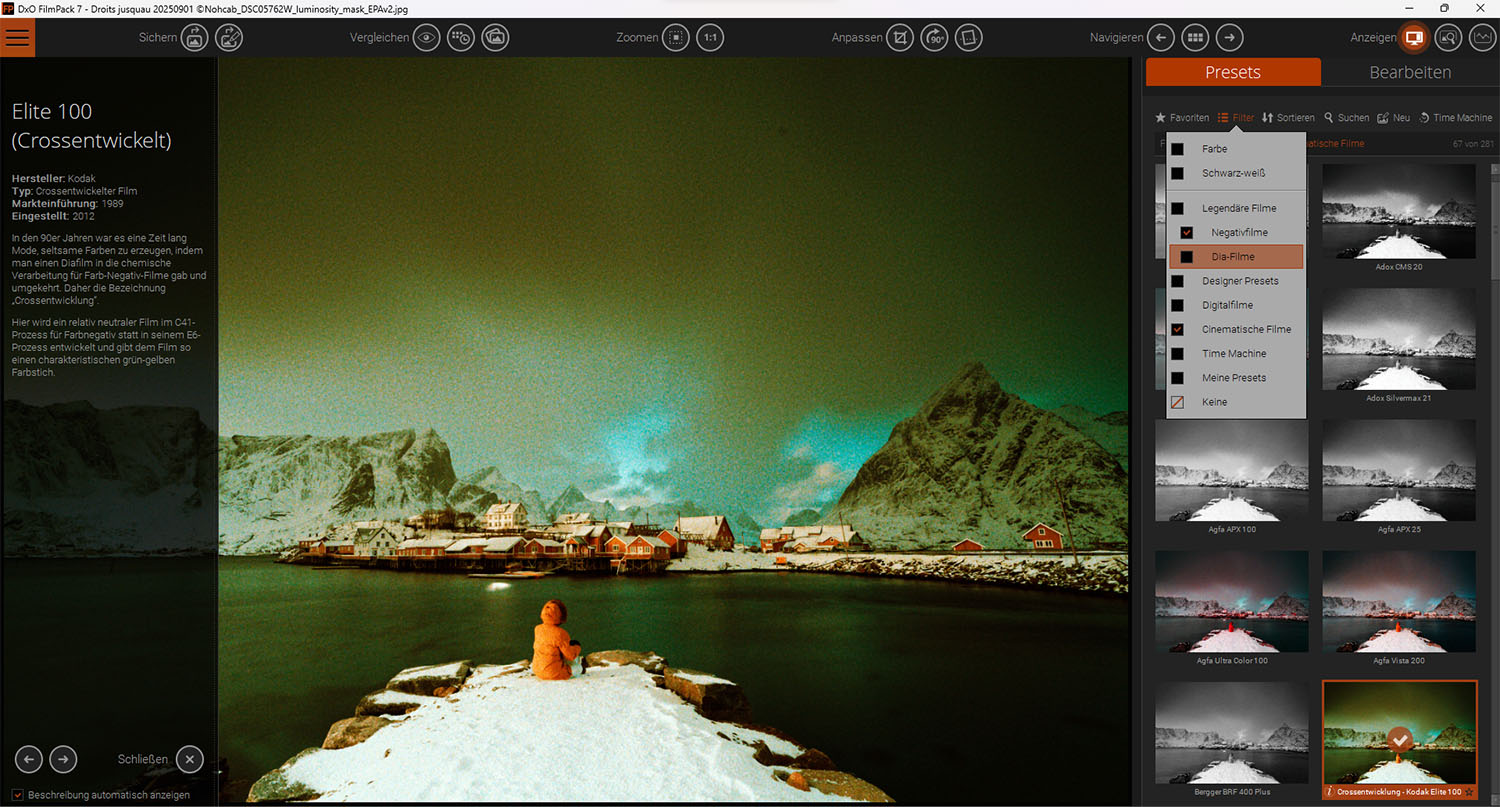
Task: Enable the Dia-Filme filter checkbox
Action: (1187, 257)
